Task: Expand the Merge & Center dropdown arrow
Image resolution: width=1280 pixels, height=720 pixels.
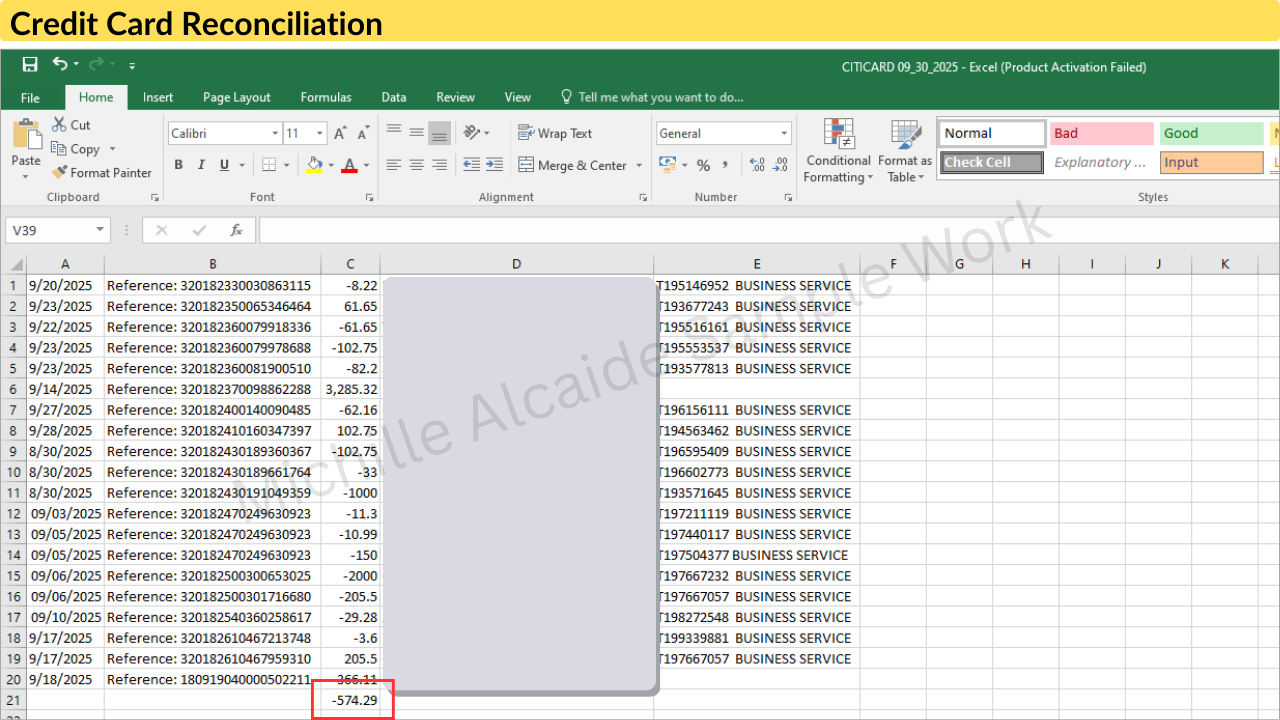Action: [x=639, y=165]
